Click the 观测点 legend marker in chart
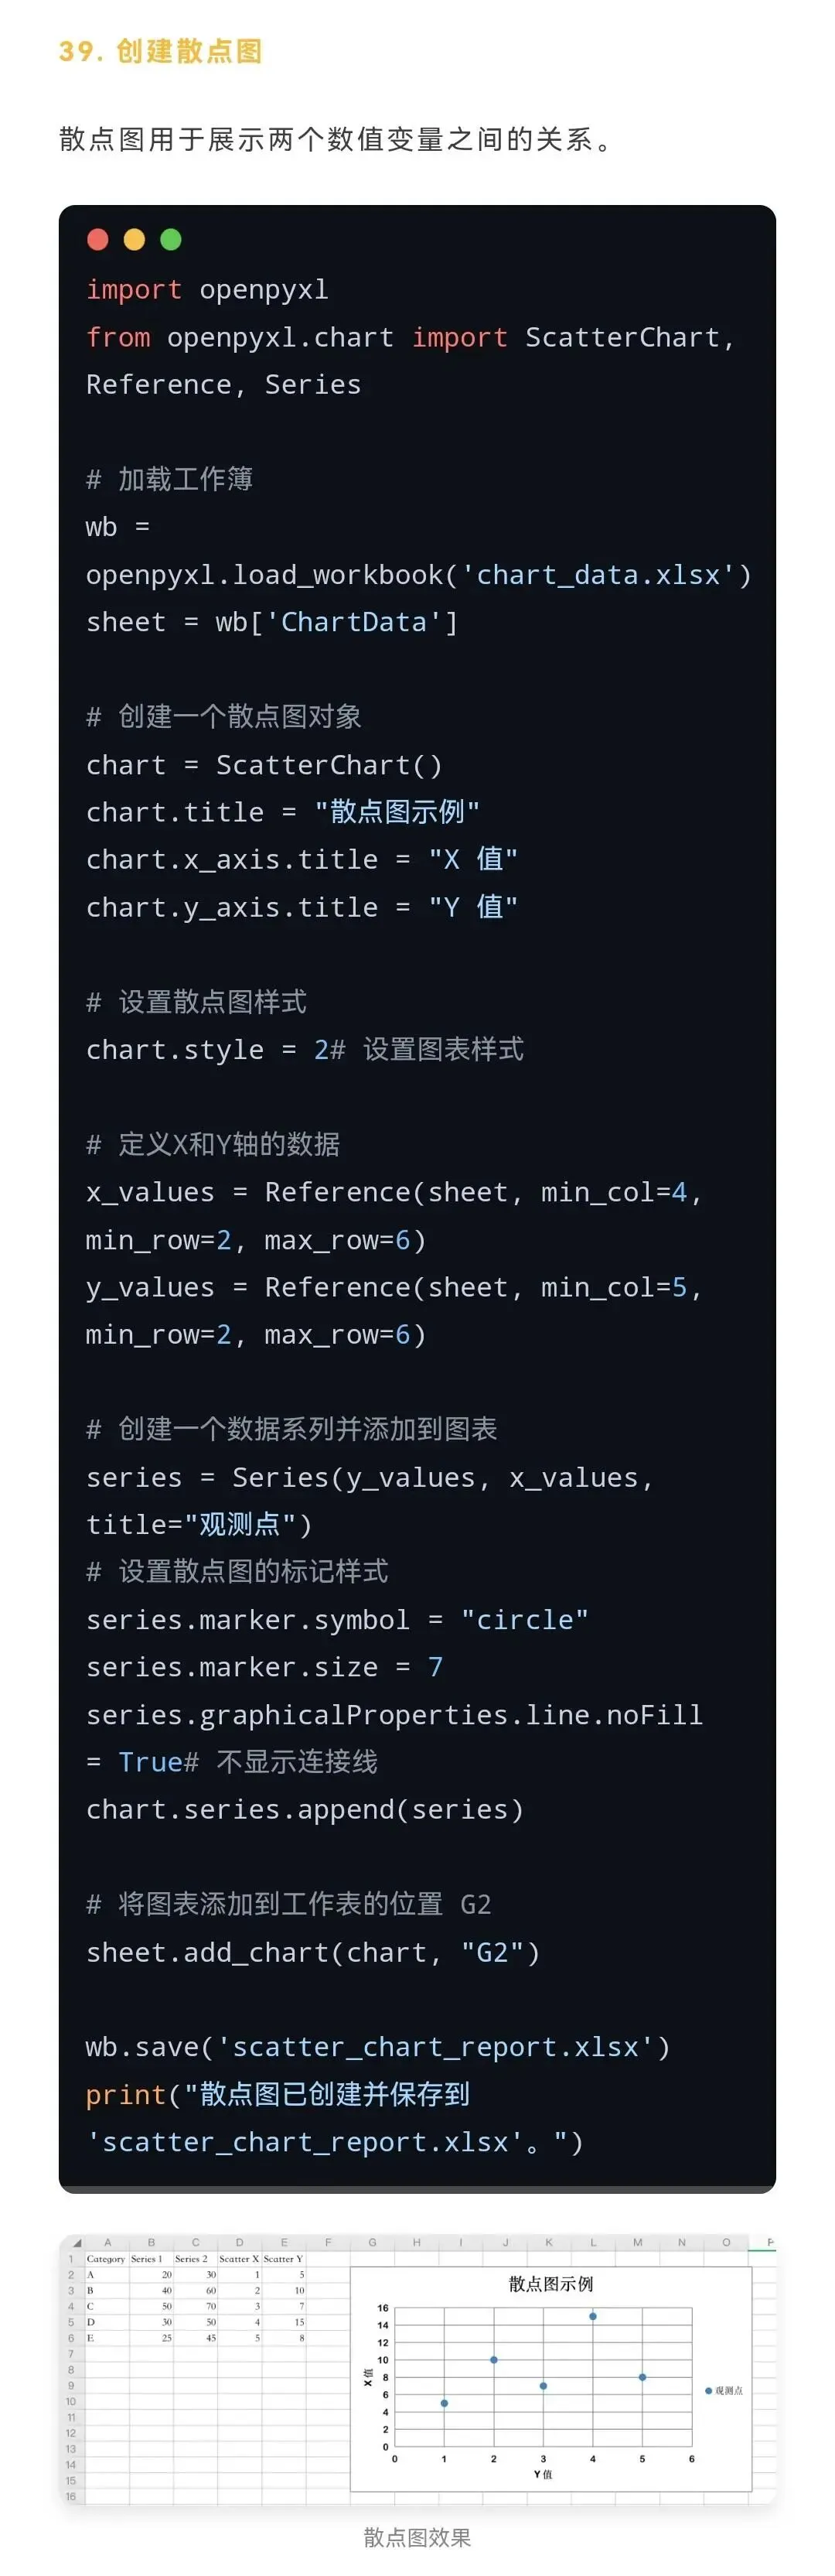Screen dimensions: 835x2576 coord(709,2390)
